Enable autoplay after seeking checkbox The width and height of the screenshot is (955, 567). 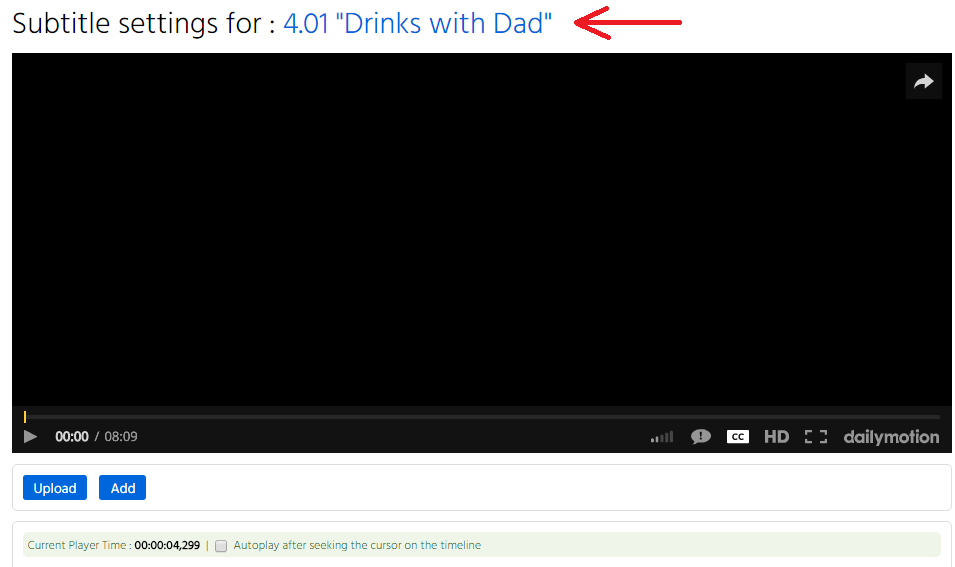(x=221, y=546)
